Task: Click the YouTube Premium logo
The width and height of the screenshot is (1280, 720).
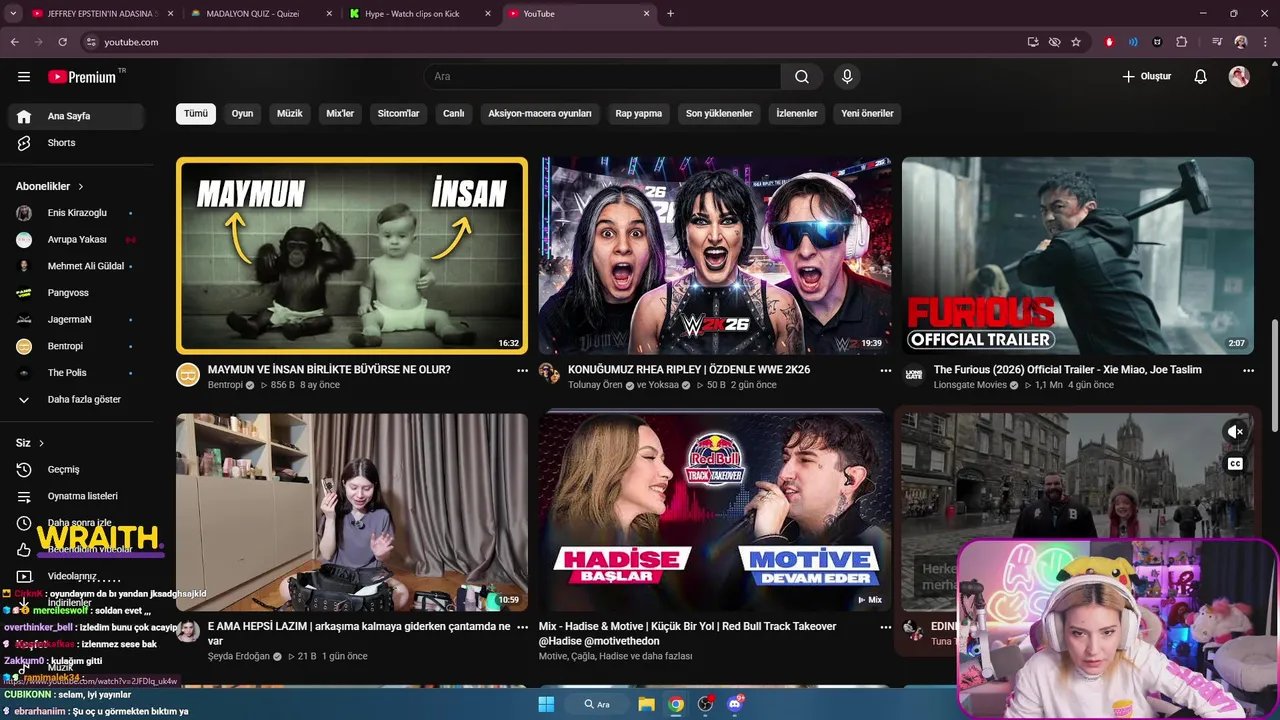Action: (x=82, y=77)
